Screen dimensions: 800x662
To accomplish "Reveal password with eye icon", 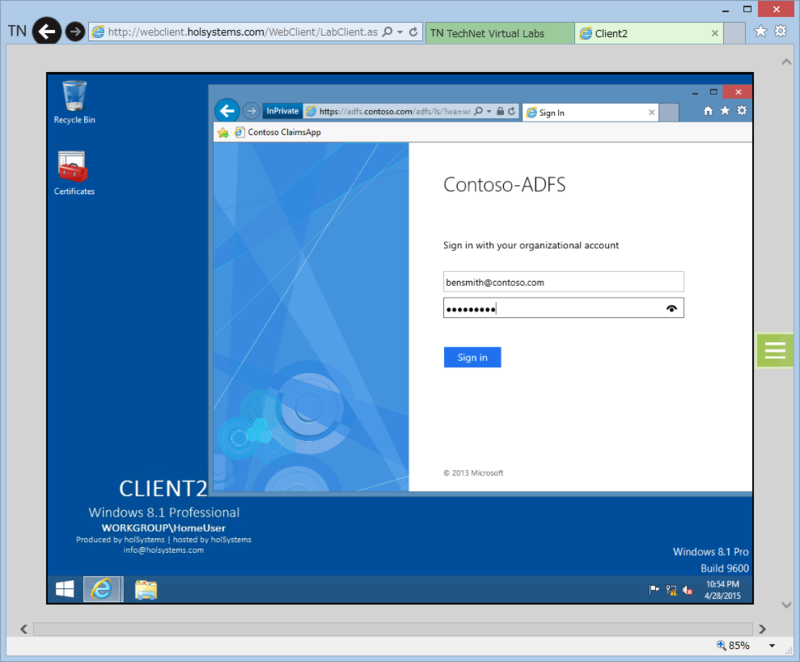I will click(x=671, y=308).
